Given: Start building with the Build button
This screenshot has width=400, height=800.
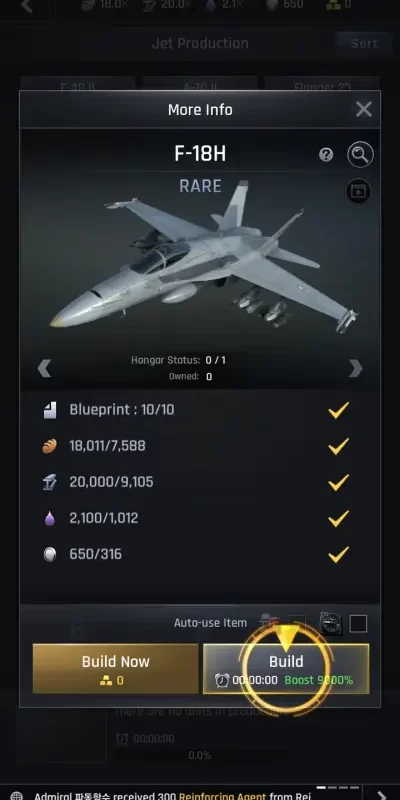Looking at the screenshot, I should [x=286, y=669].
